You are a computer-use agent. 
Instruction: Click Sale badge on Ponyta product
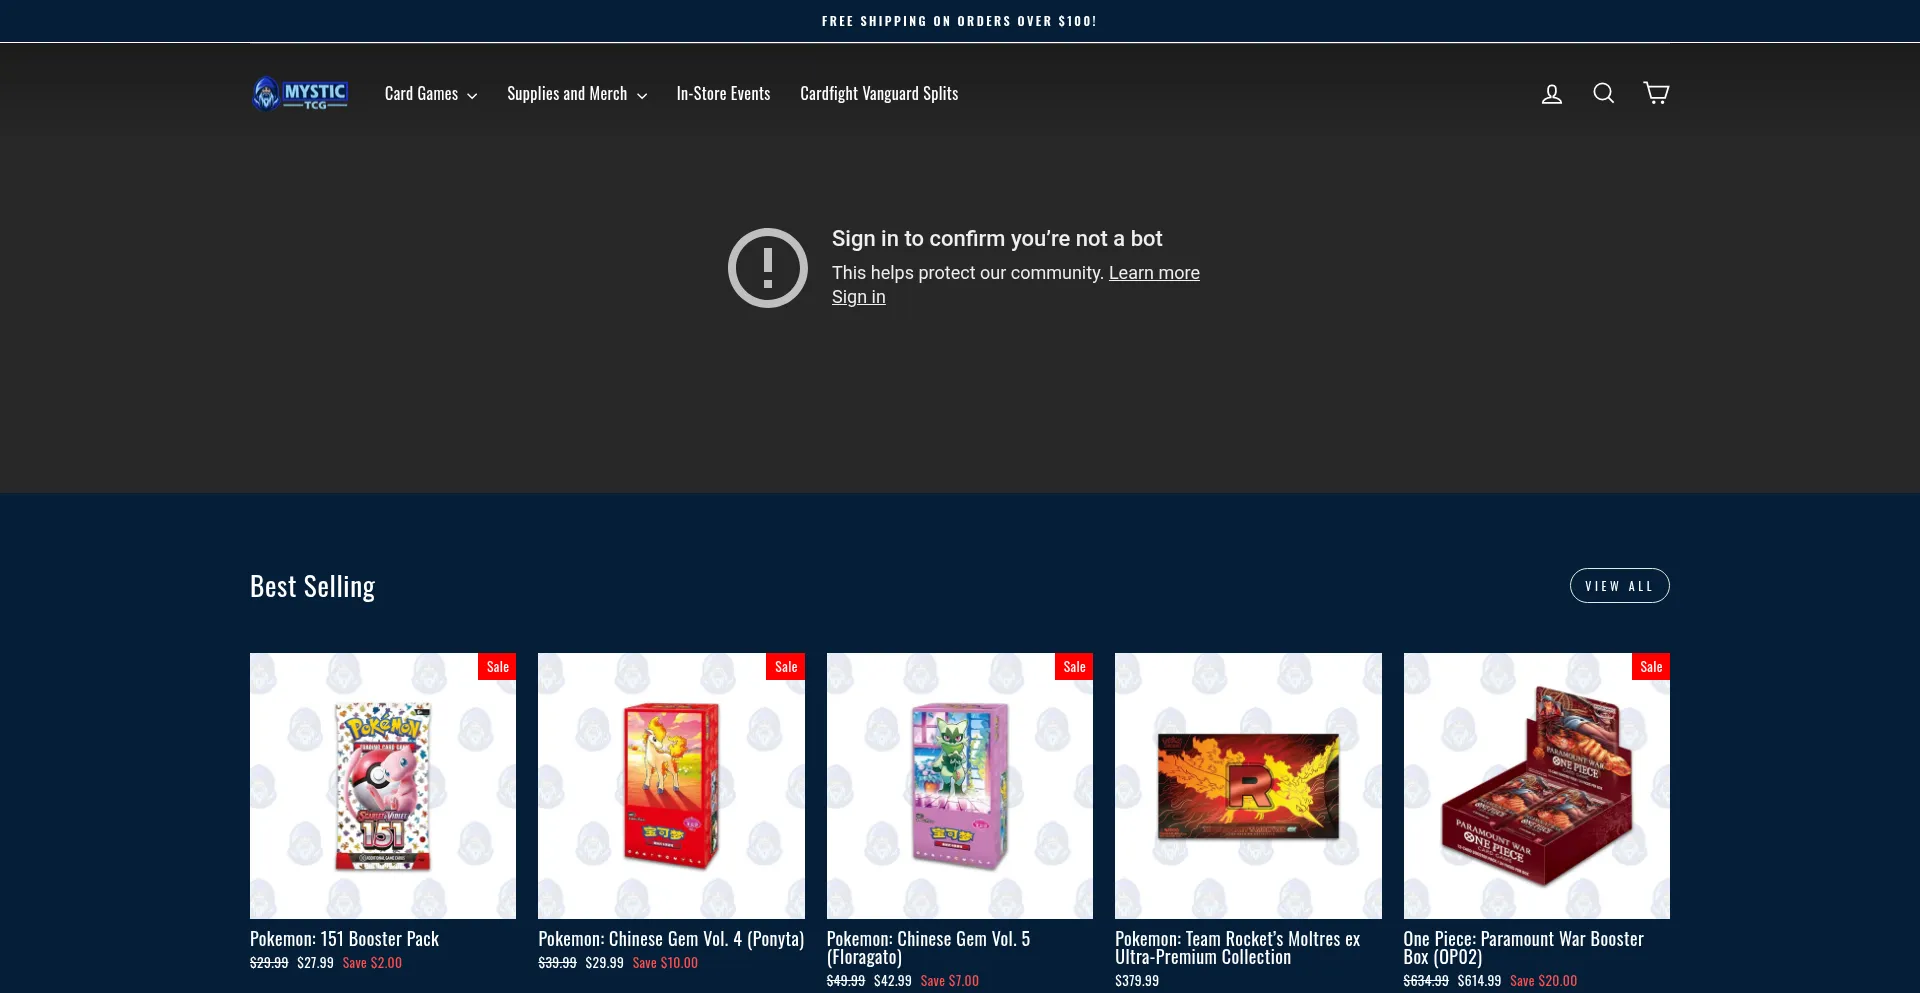tap(786, 667)
